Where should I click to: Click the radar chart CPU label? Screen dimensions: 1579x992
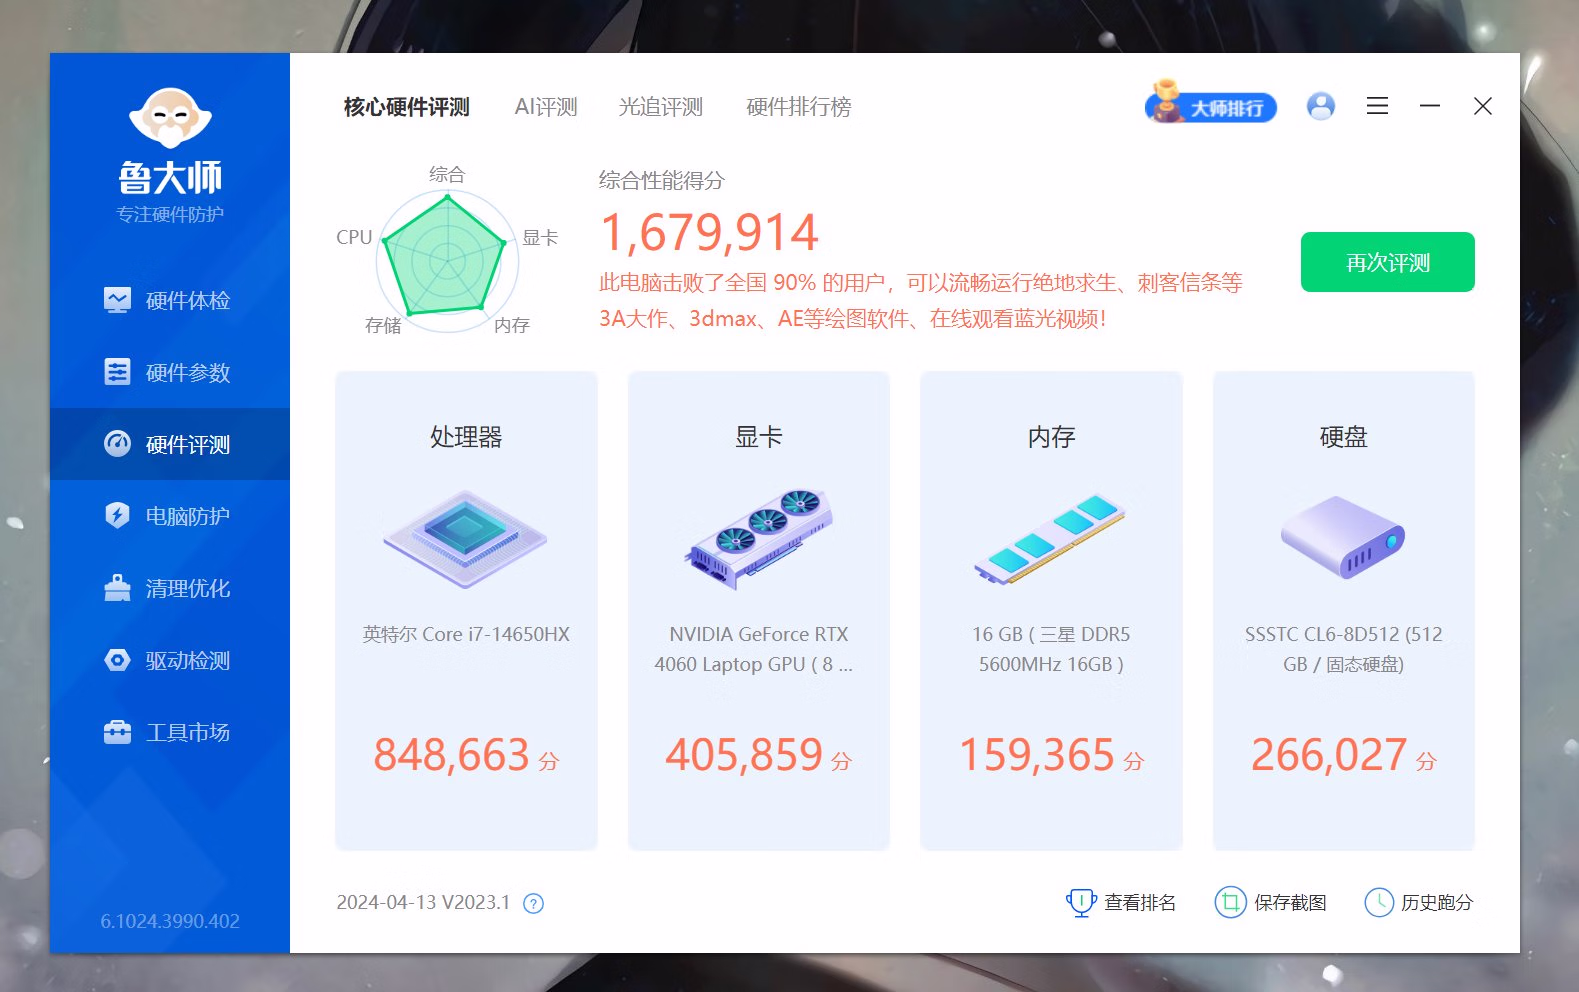354,237
